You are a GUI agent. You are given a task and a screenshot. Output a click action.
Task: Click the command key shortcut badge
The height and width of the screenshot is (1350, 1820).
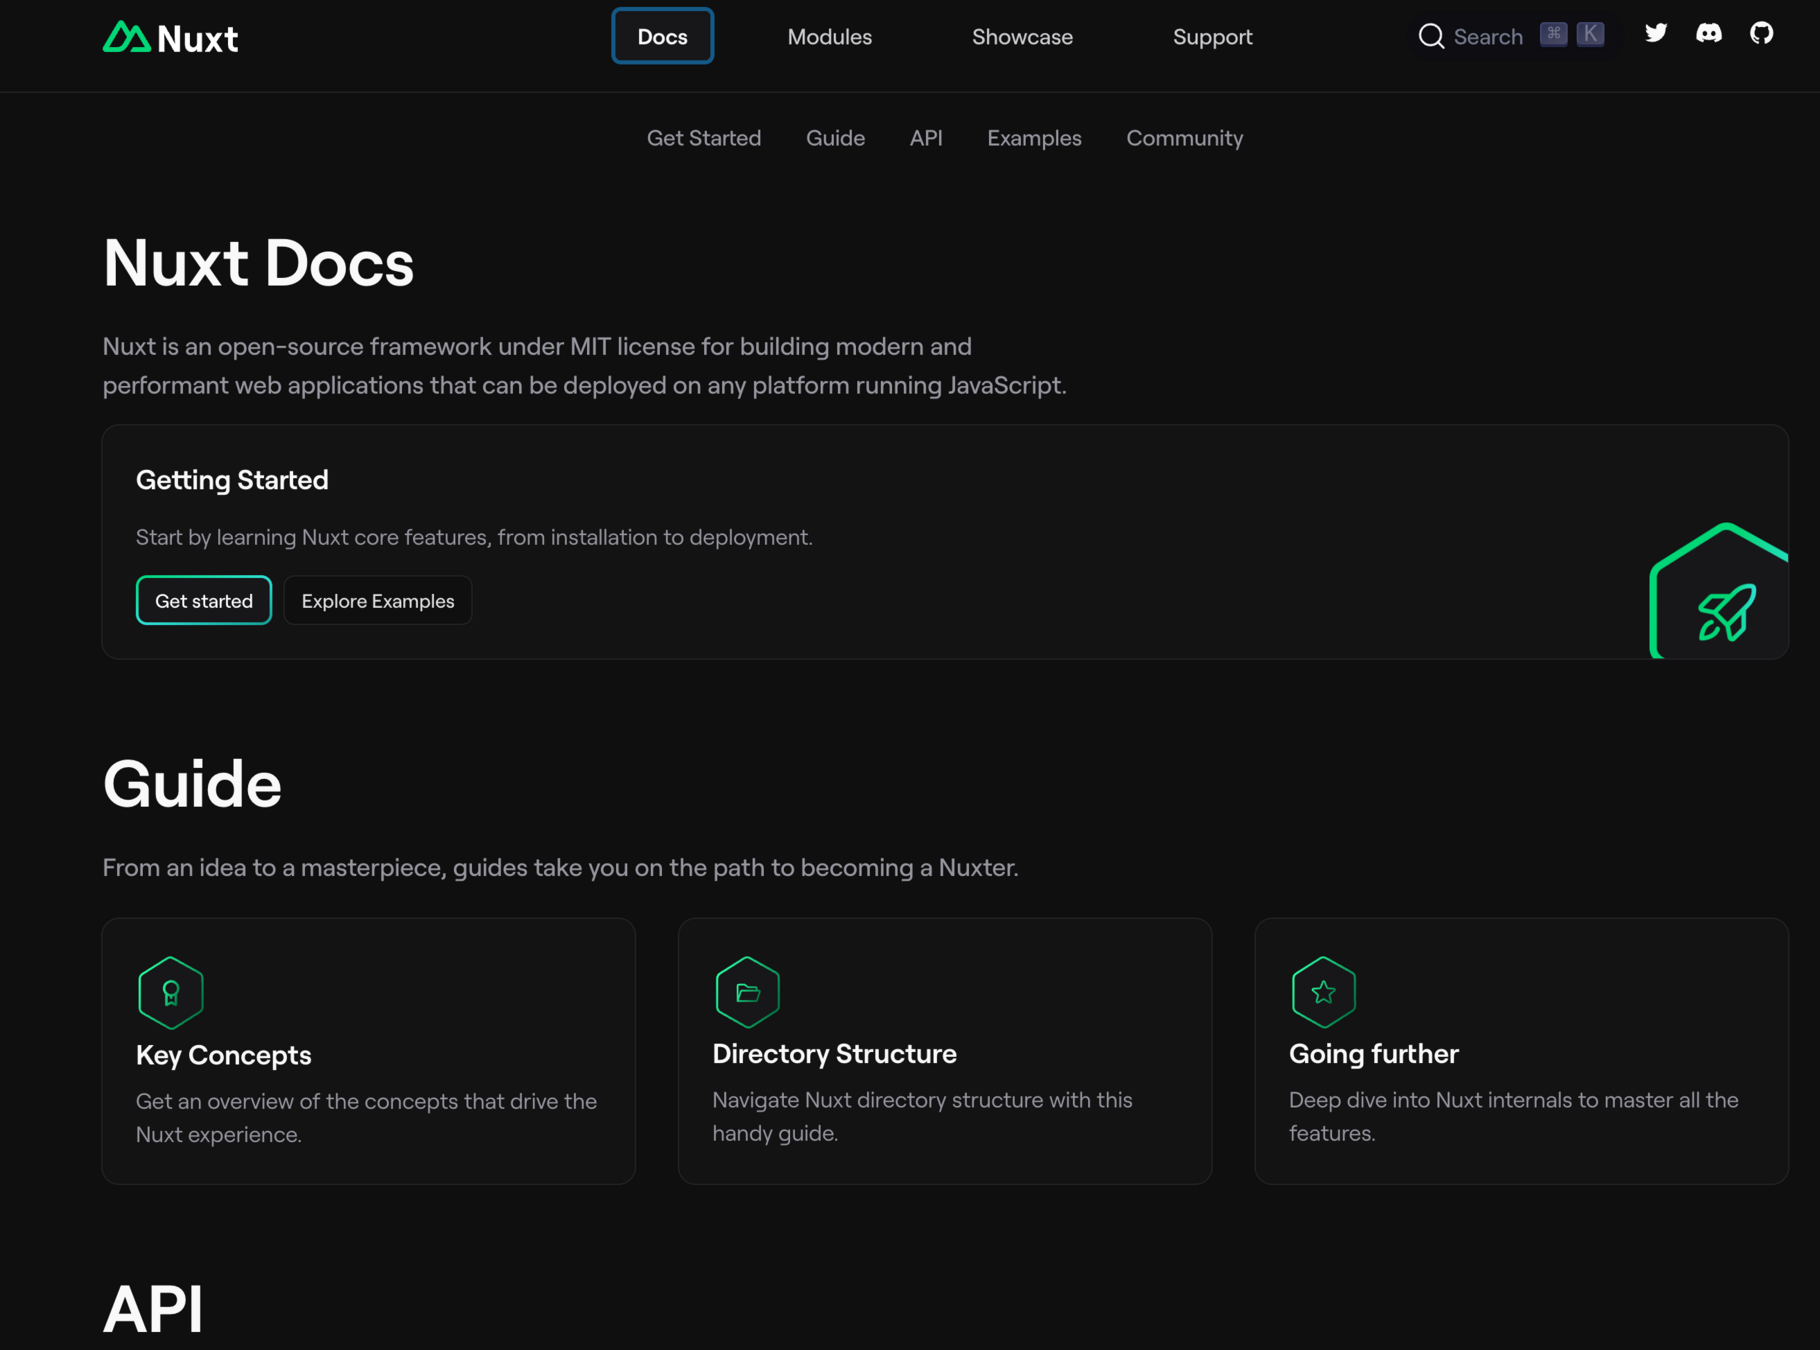click(x=1553, y=34)
